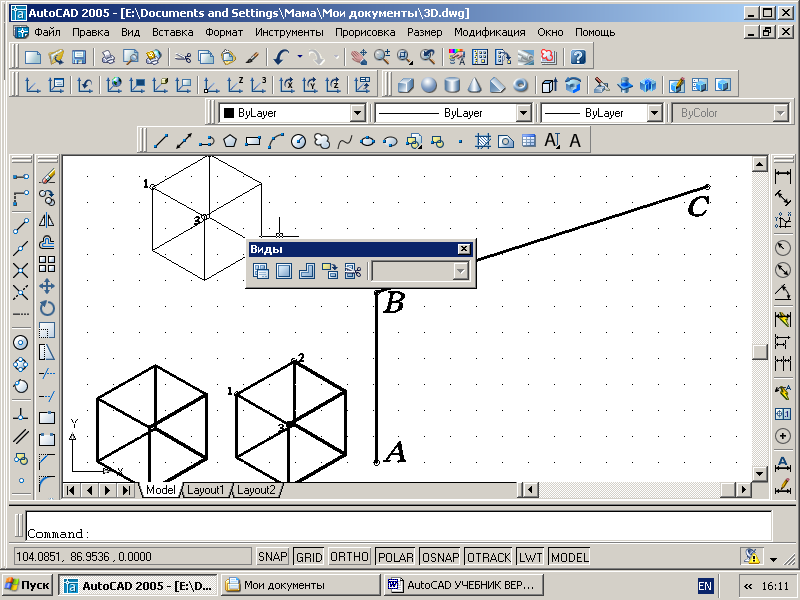800x600 pixels.
Task: Click the EN language indicator
Action: click(705, 586)
